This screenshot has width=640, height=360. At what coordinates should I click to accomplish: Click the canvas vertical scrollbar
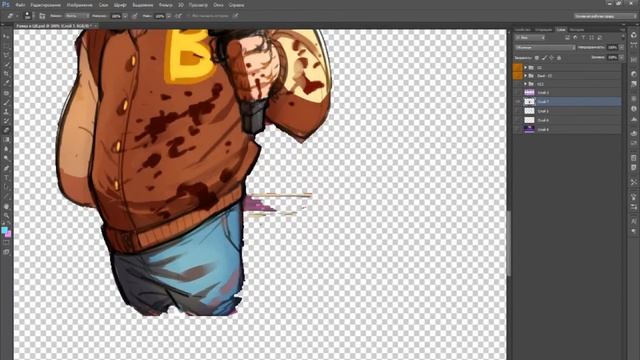coord(509,243)
